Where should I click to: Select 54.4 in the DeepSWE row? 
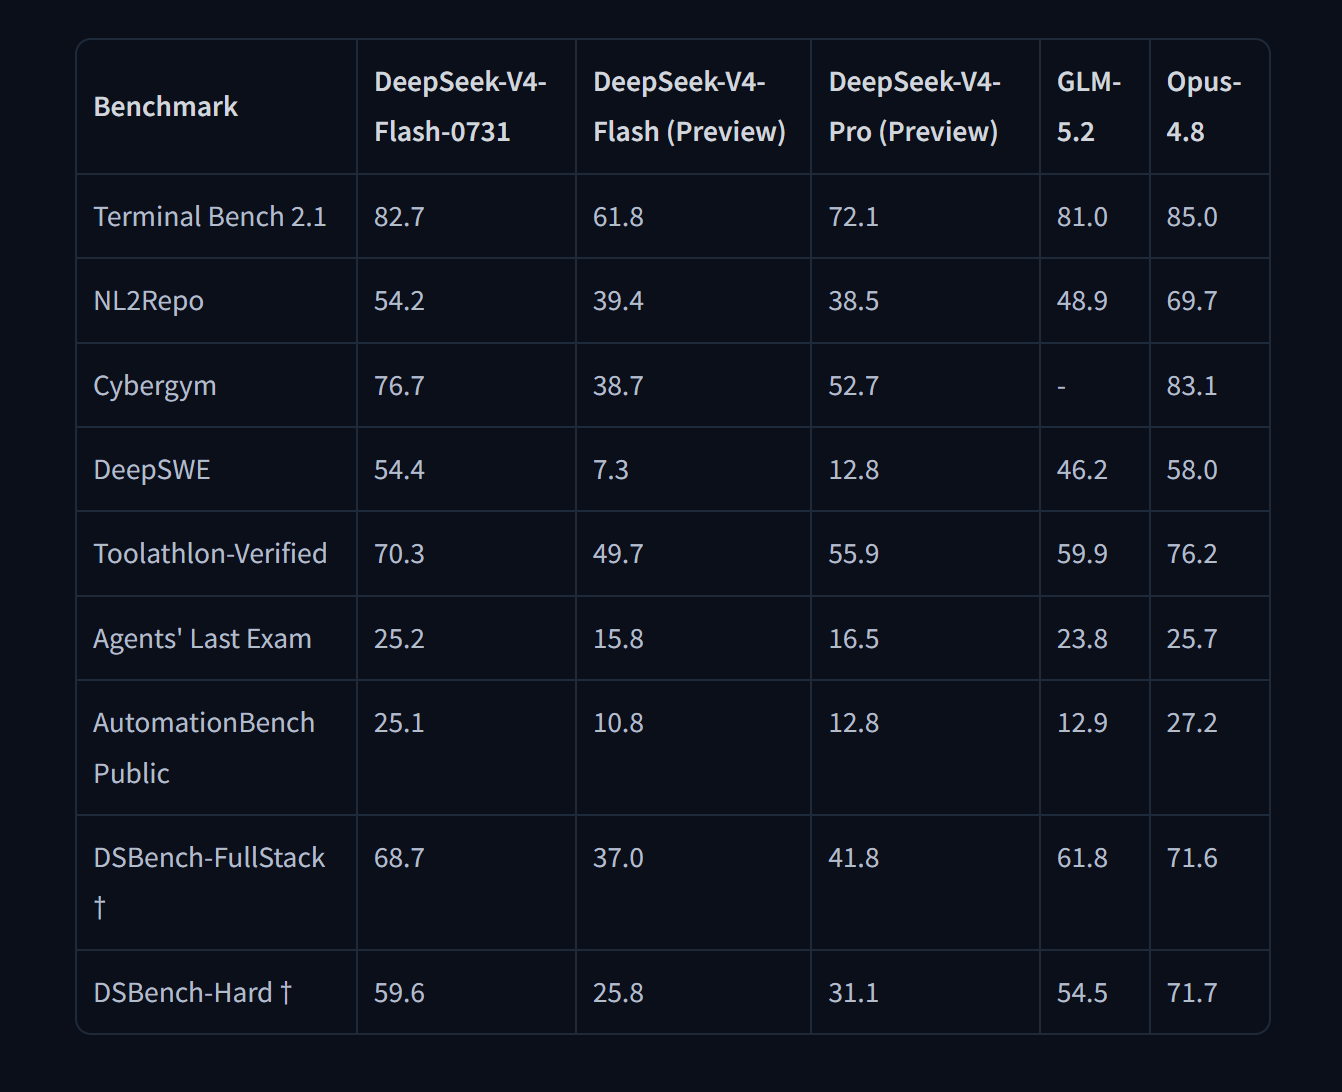(x=399, y=470)
